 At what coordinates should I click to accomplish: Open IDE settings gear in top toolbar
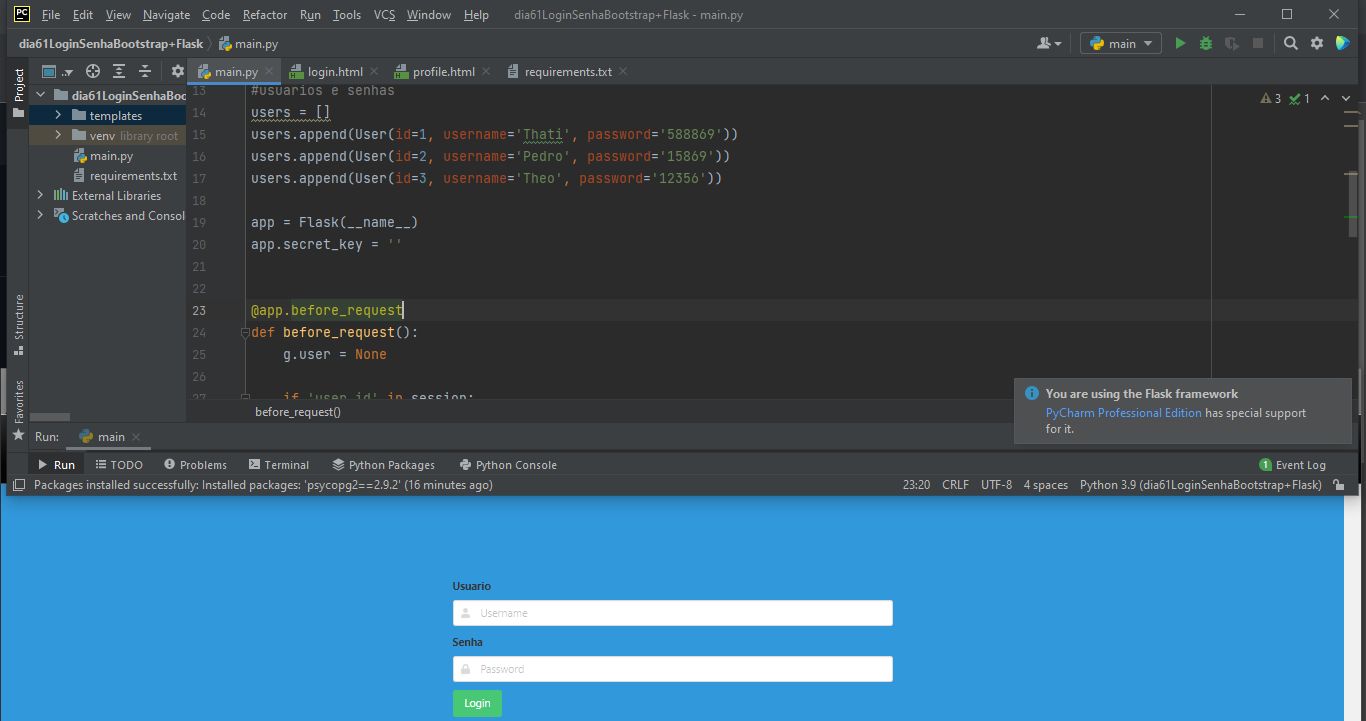[1317, 43]
